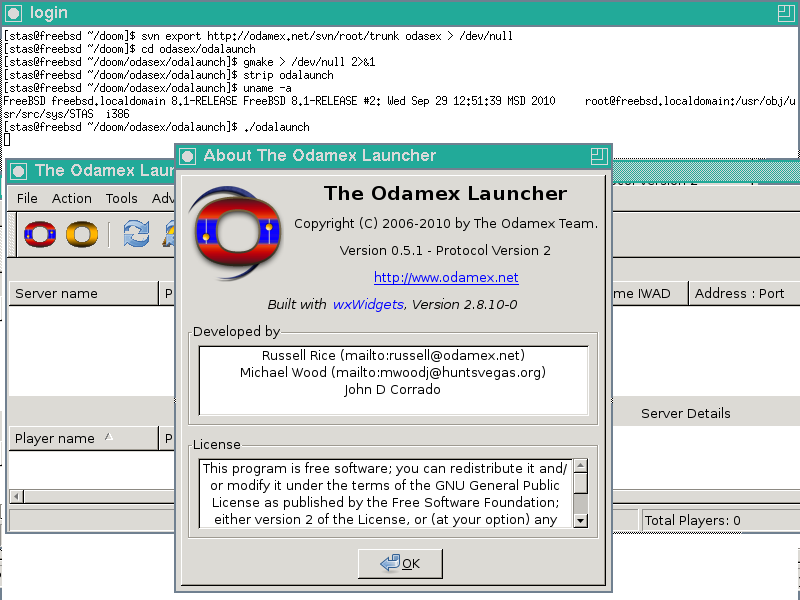This screenshot has width=800, height=600.
Task: Open the Tools menu
Action: [122, 198]
